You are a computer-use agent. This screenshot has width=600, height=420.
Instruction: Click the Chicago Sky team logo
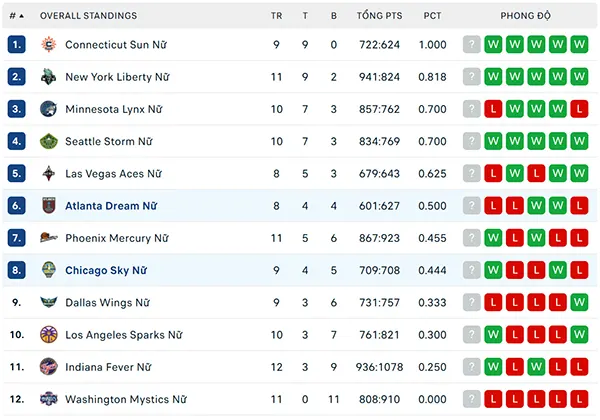[x=49, y=270]
